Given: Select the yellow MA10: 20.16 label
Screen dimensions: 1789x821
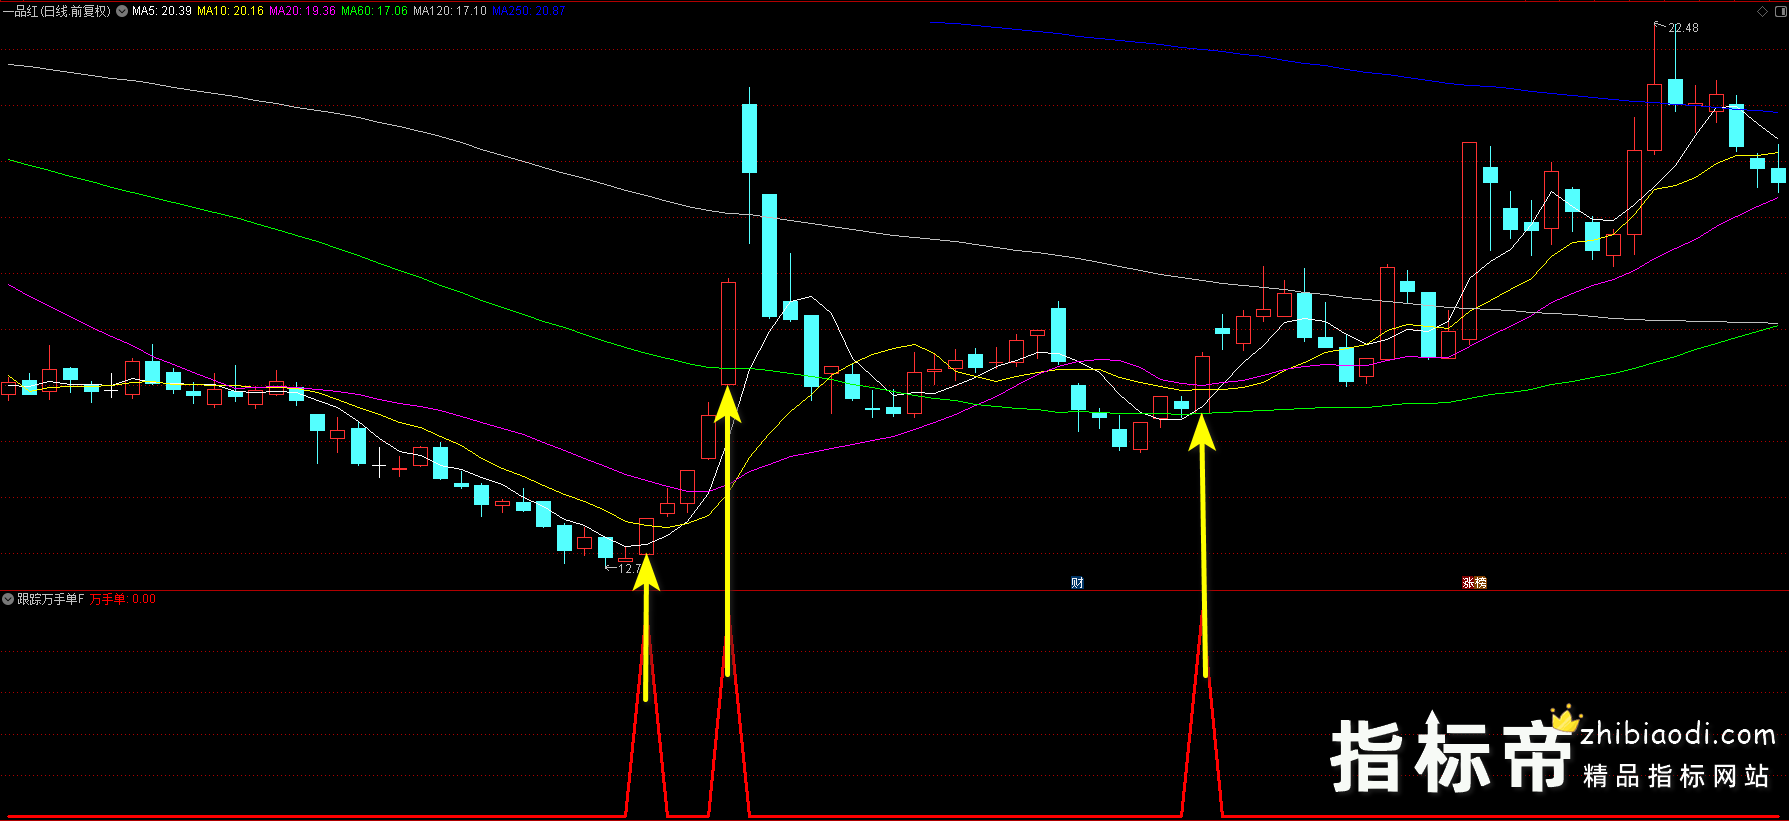Looking at the screenshot, I should pyautogui.click(x=230, y=11).
